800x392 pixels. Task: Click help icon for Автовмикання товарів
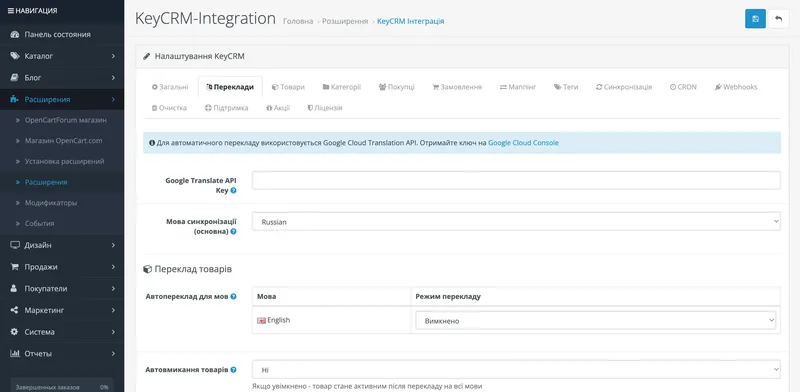coord(233,370)
